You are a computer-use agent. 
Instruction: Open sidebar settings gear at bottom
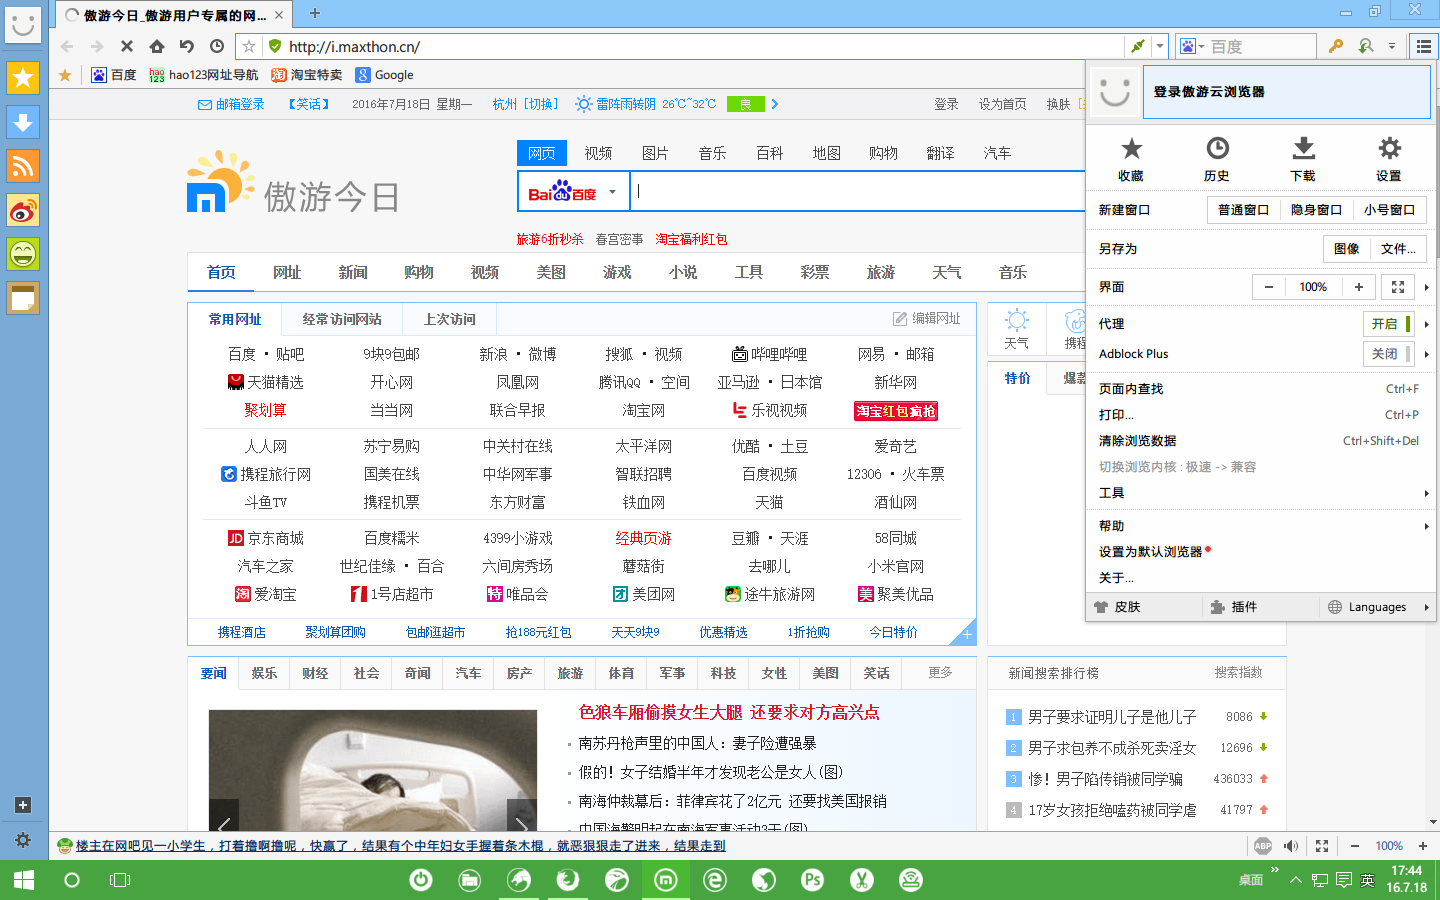(x=23, y=840)
